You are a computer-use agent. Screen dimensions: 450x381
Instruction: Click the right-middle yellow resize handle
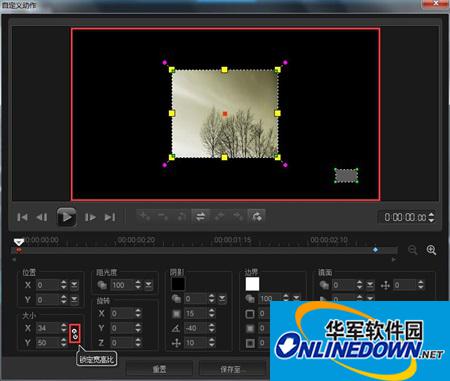(x=277, y=113)
